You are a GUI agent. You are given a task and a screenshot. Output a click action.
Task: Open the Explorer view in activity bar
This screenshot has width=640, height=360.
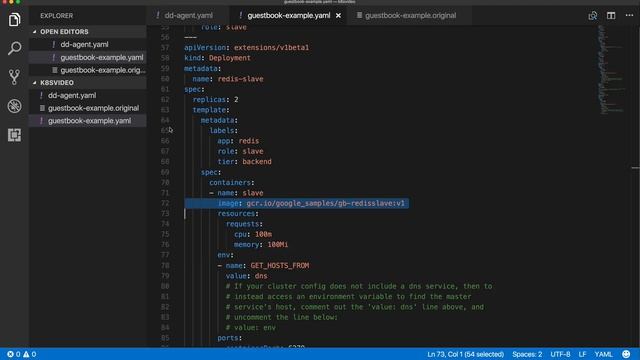click(14, 19)
